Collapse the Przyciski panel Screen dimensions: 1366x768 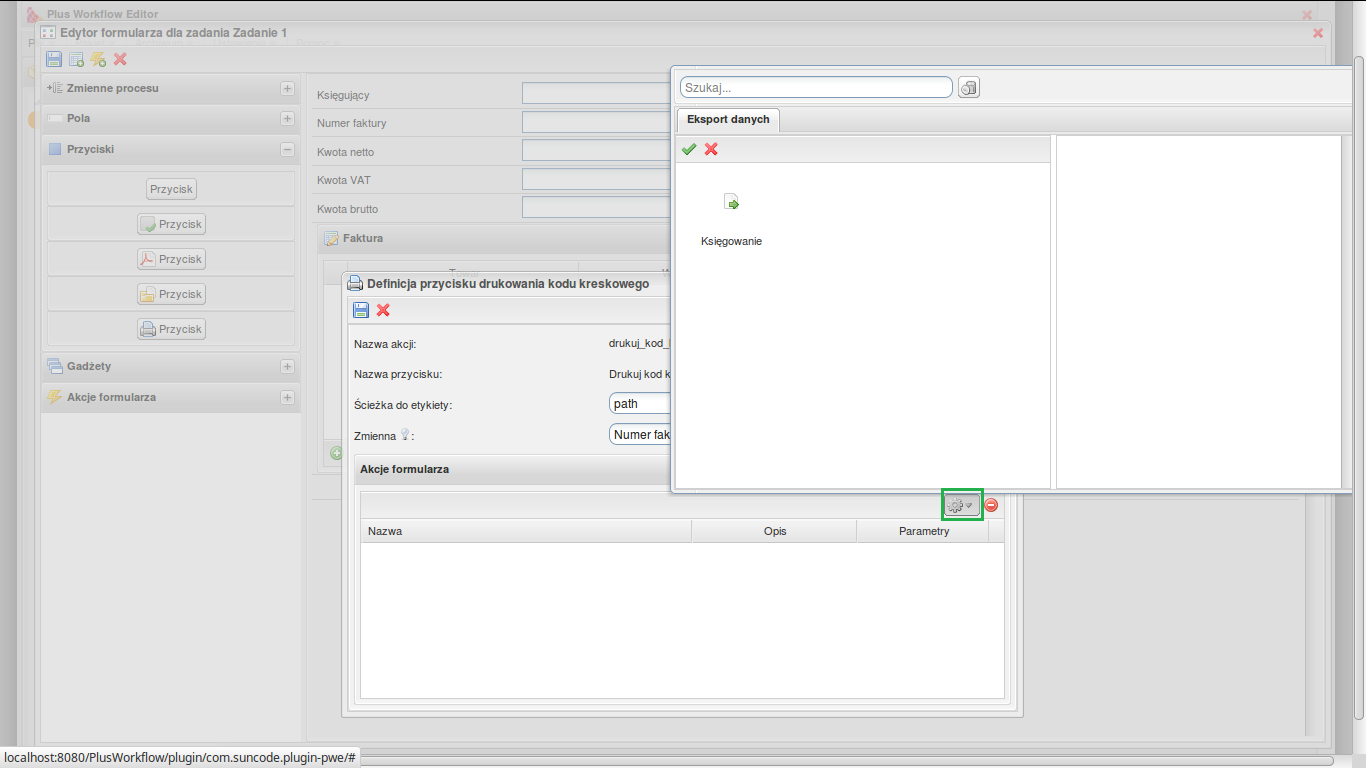coord(287,149)
